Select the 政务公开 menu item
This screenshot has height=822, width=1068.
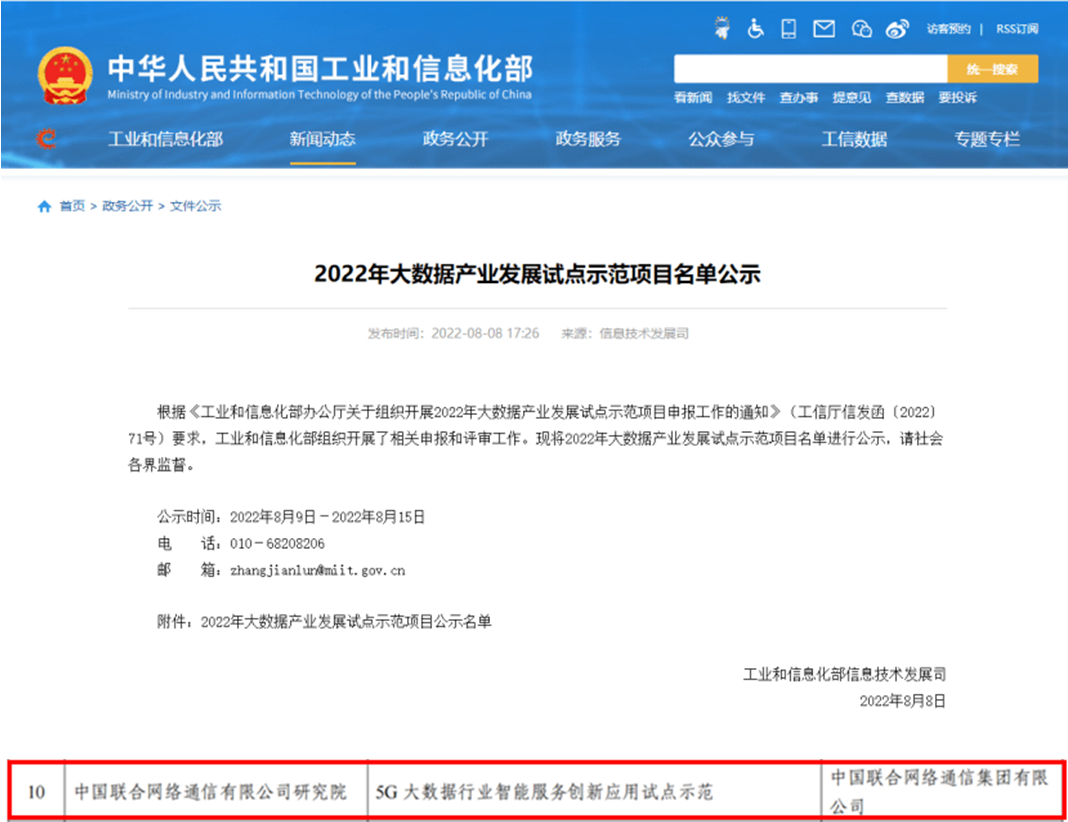455,139
